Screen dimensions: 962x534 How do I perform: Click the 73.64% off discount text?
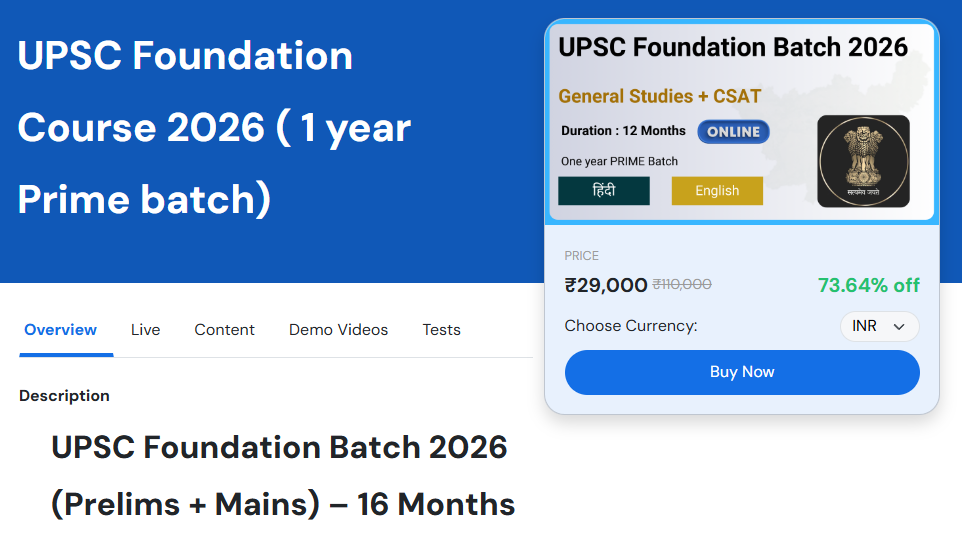(868, 285)
